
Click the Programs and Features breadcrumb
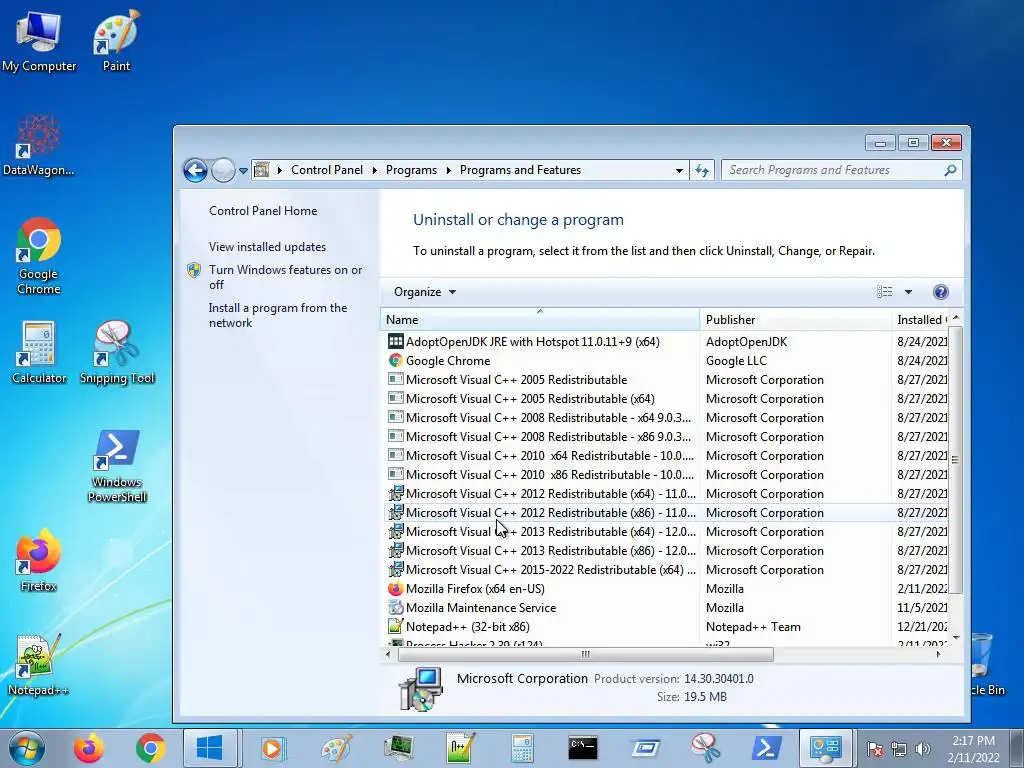click(520, 170)
